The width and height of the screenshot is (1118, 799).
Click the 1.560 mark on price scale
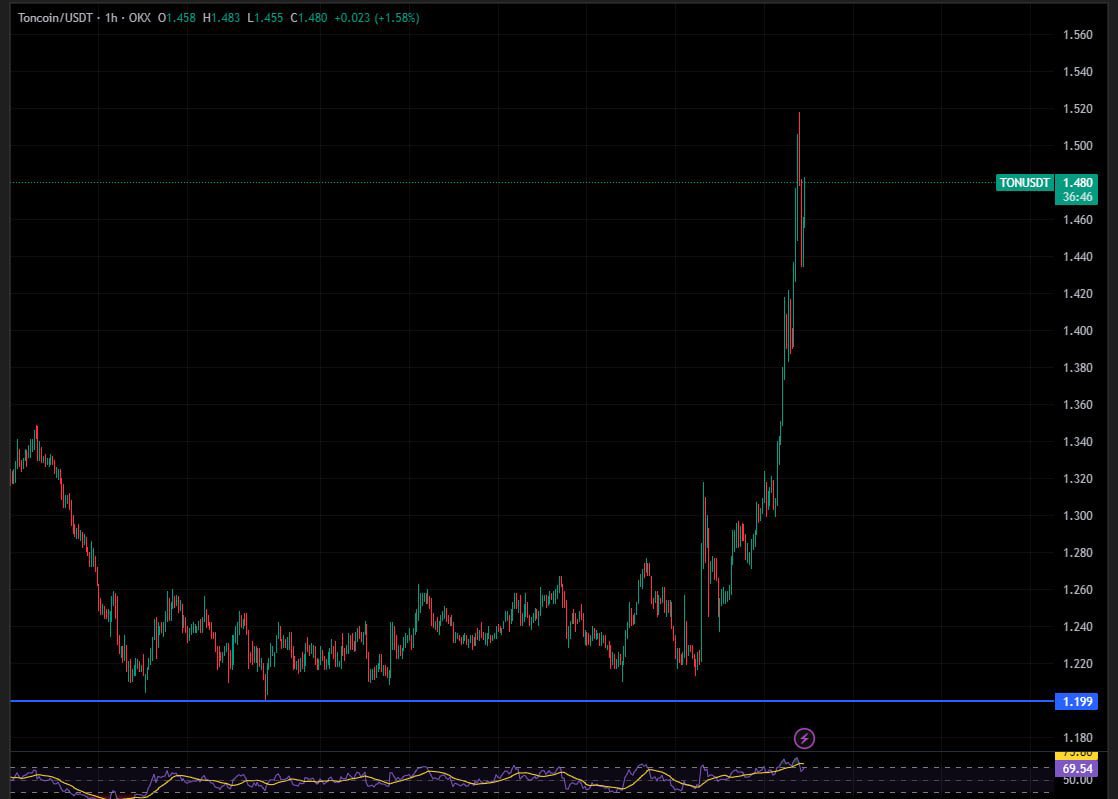[1077, 35]
